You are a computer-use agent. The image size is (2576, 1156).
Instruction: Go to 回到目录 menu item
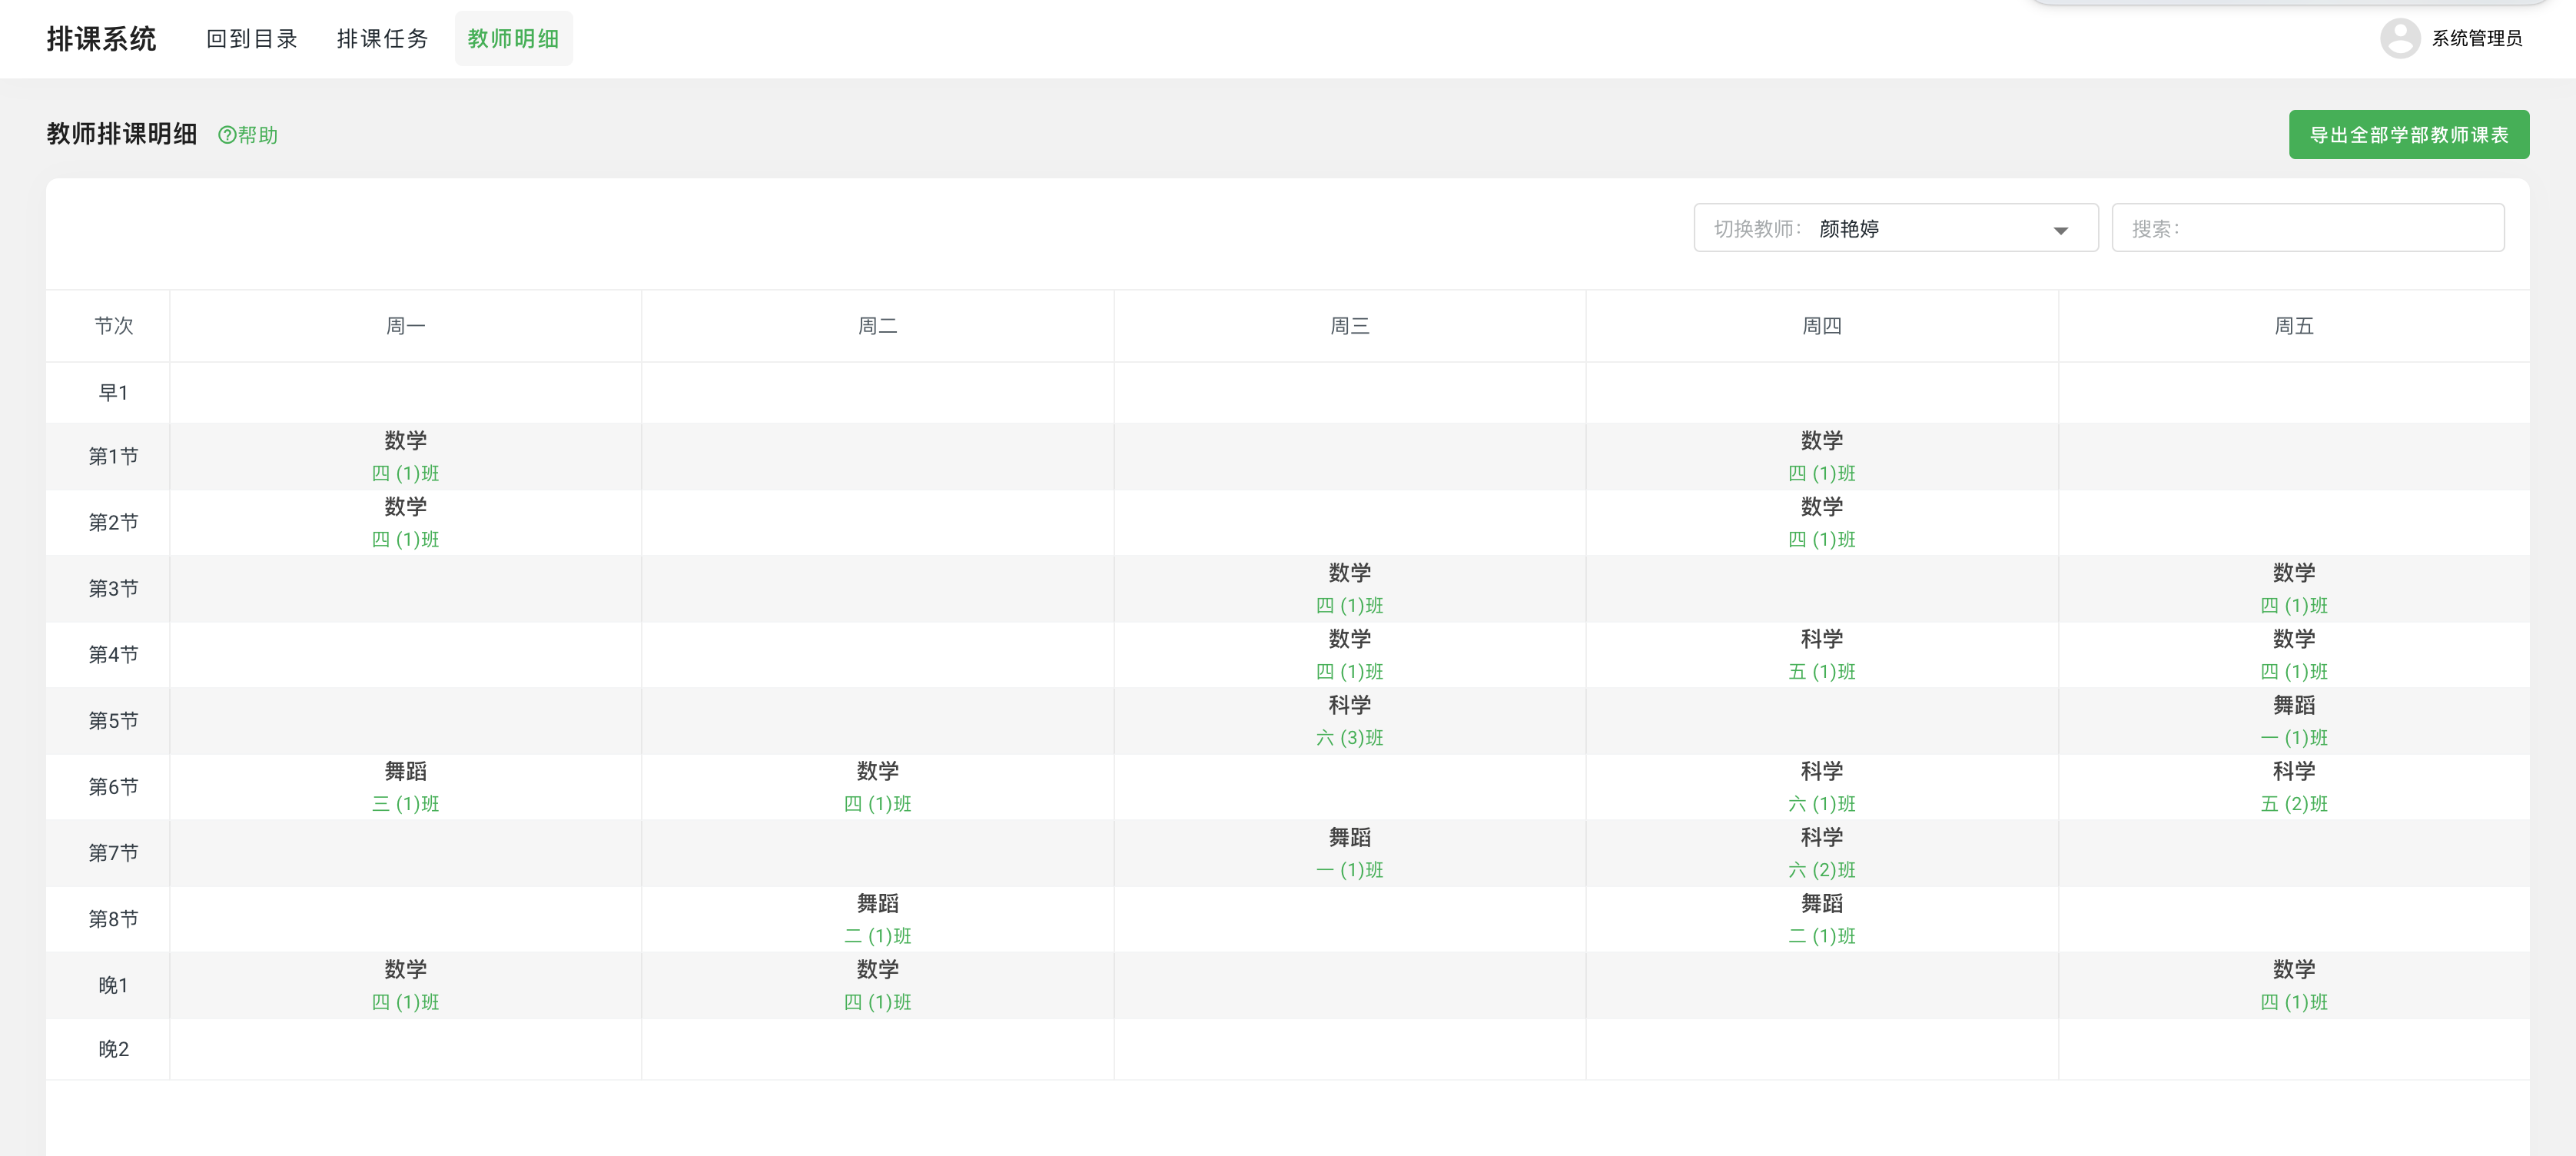click(252, 39)
